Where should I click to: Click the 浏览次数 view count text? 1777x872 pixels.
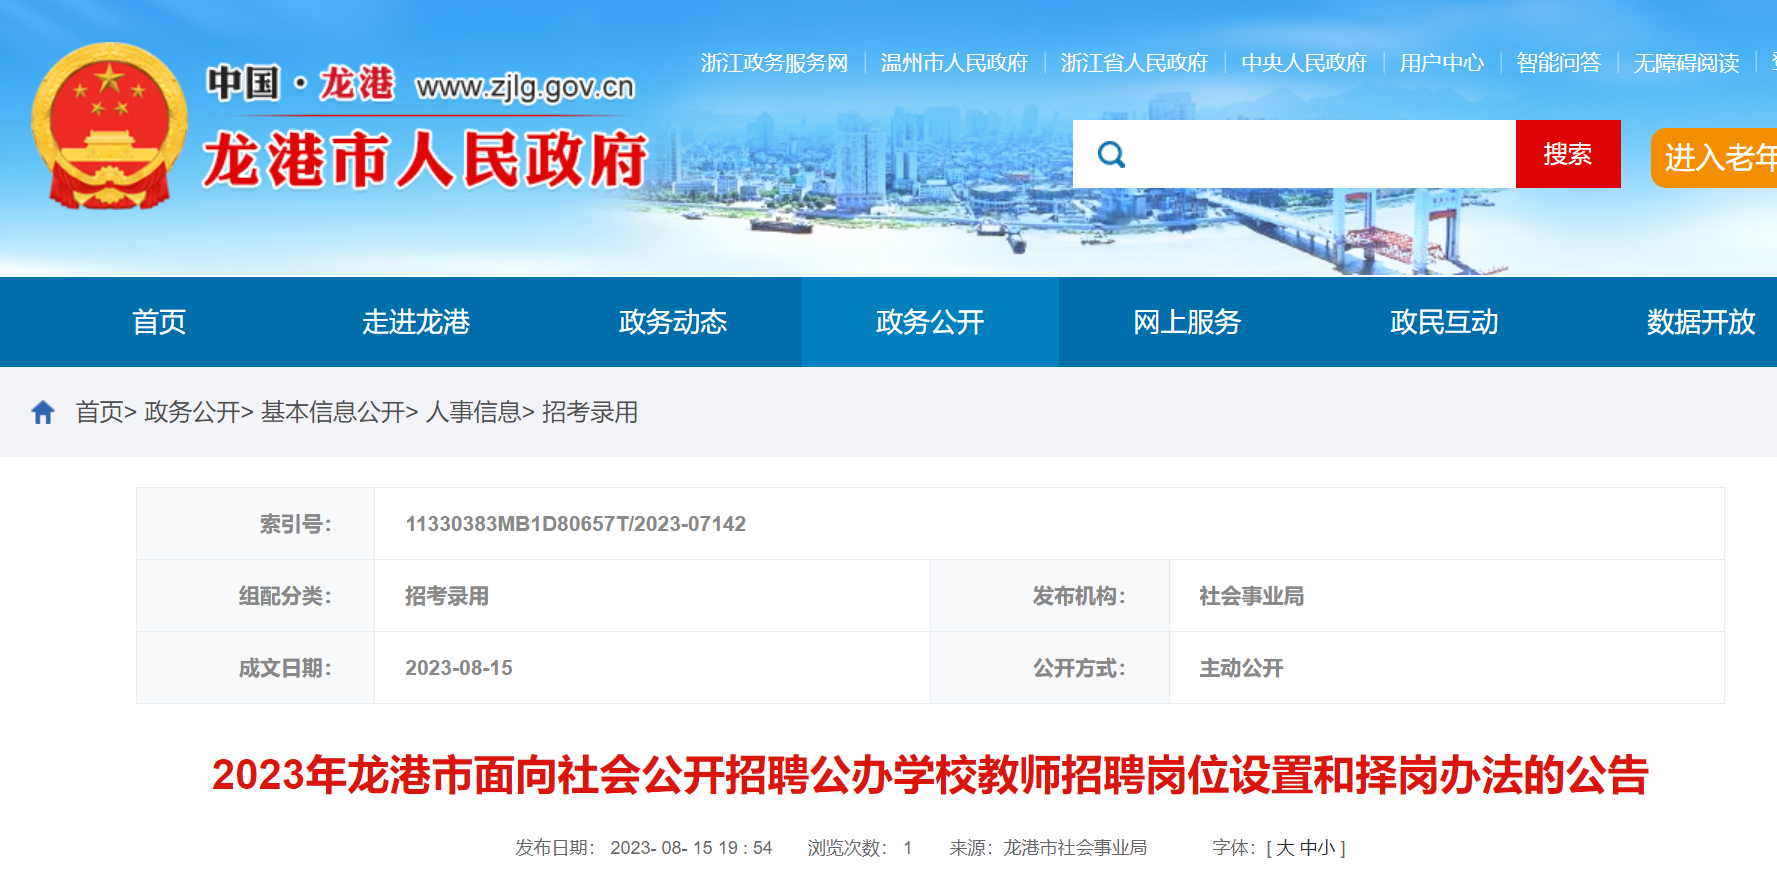coord(860,848)
